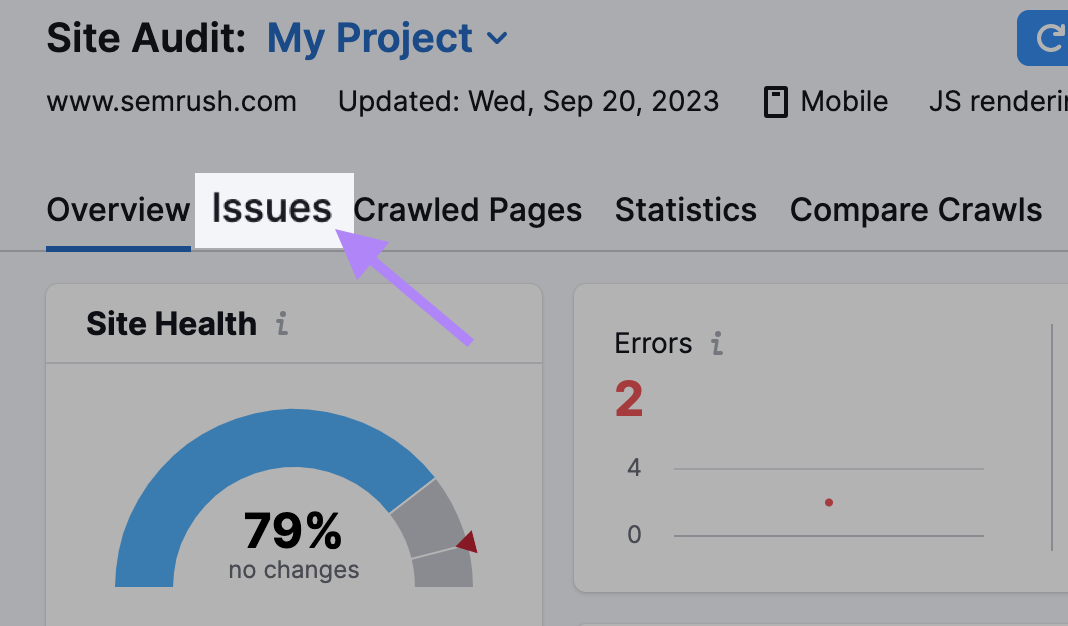
Task: Open the Compare Crawls tab
Action: point(916,210)
